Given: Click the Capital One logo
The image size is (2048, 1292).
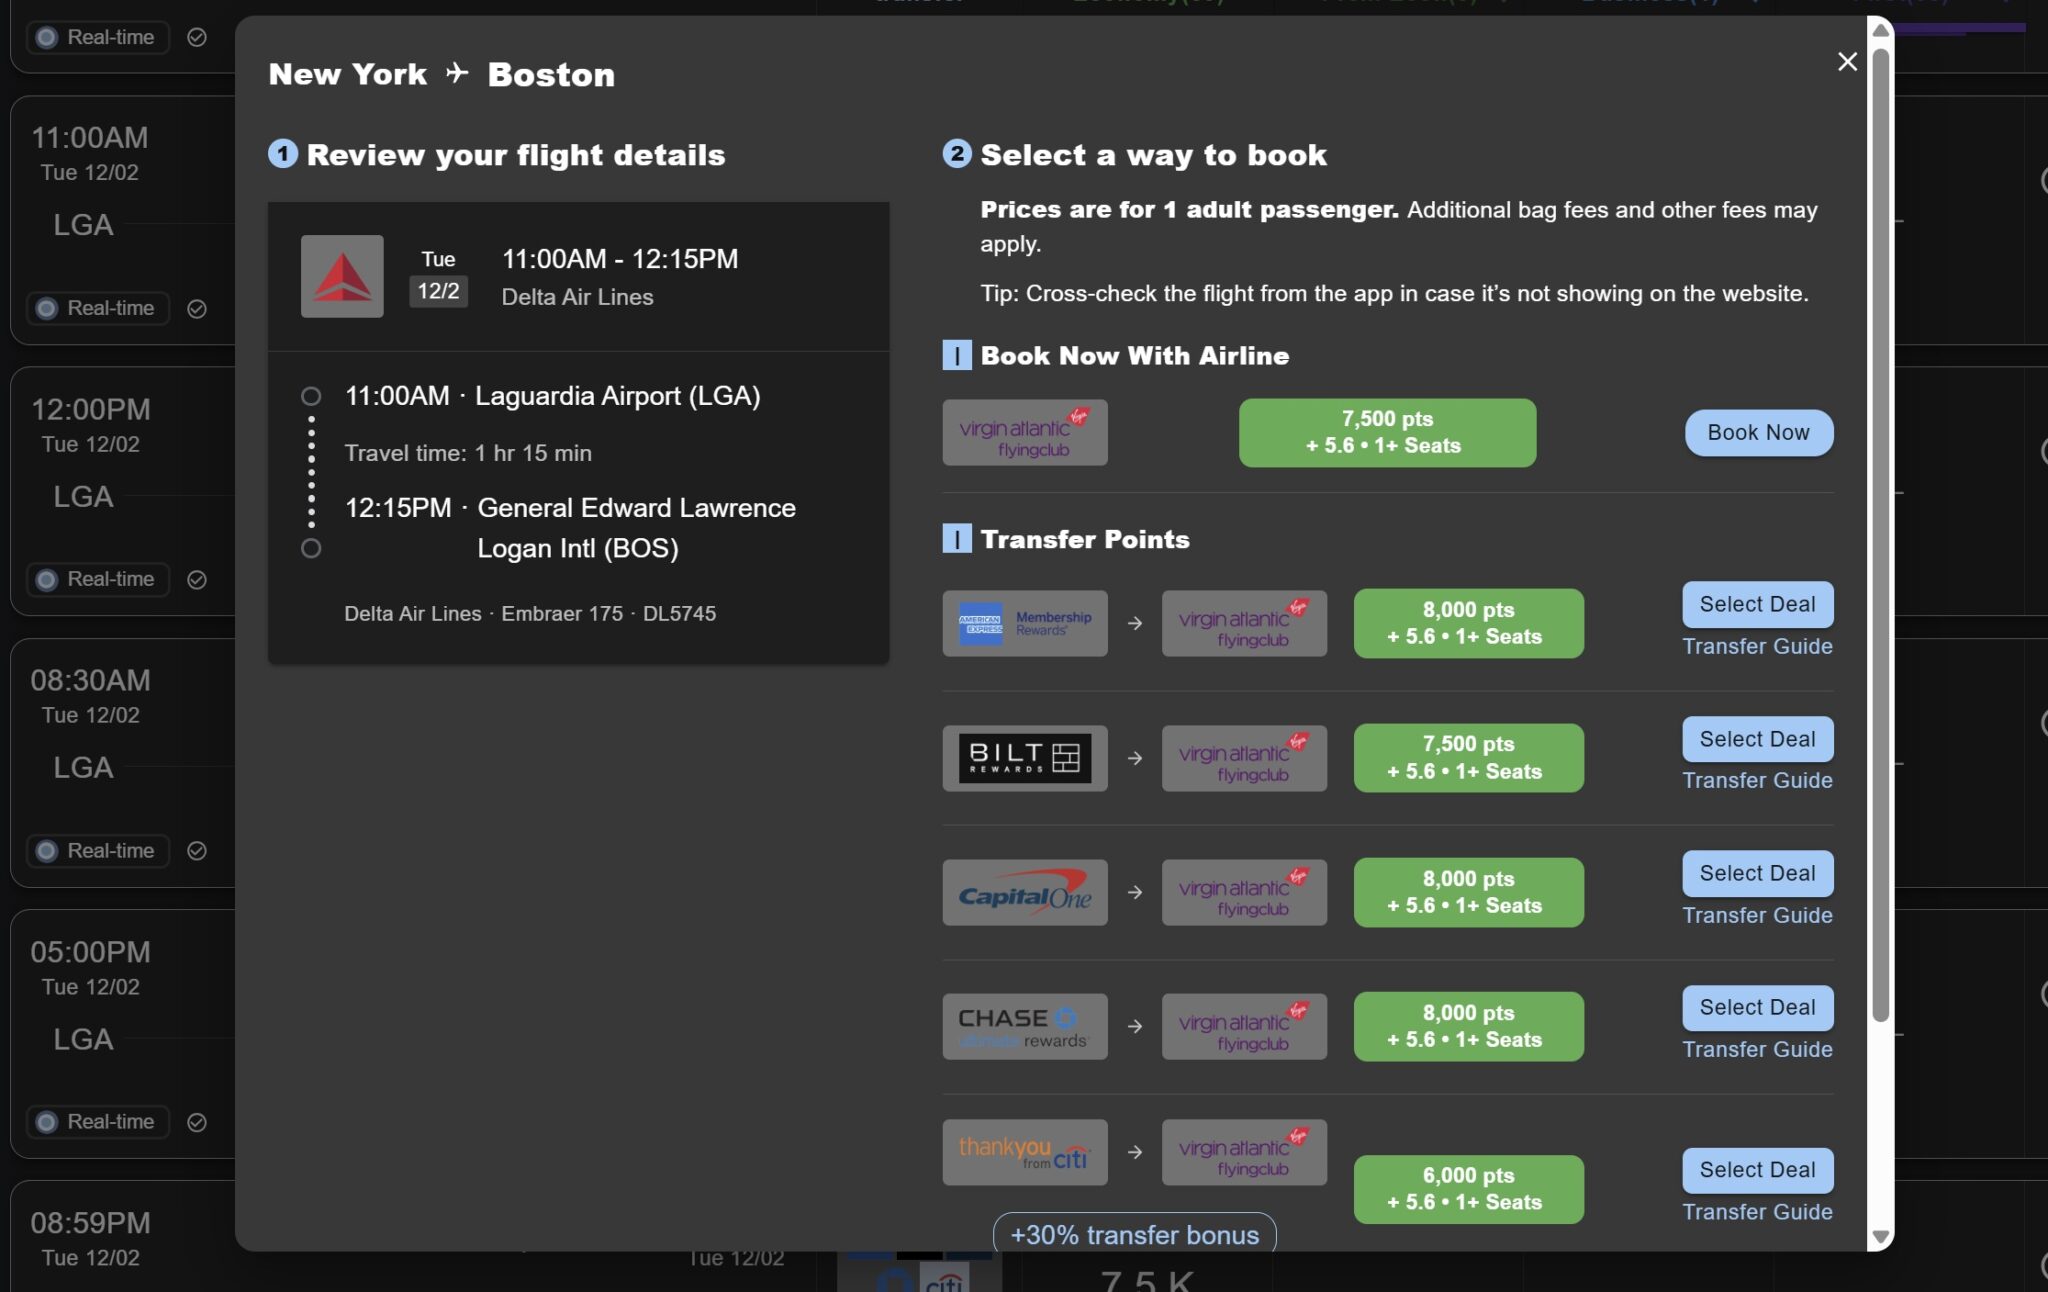Looking at the screenshot, I should [x=1024, y=892].
